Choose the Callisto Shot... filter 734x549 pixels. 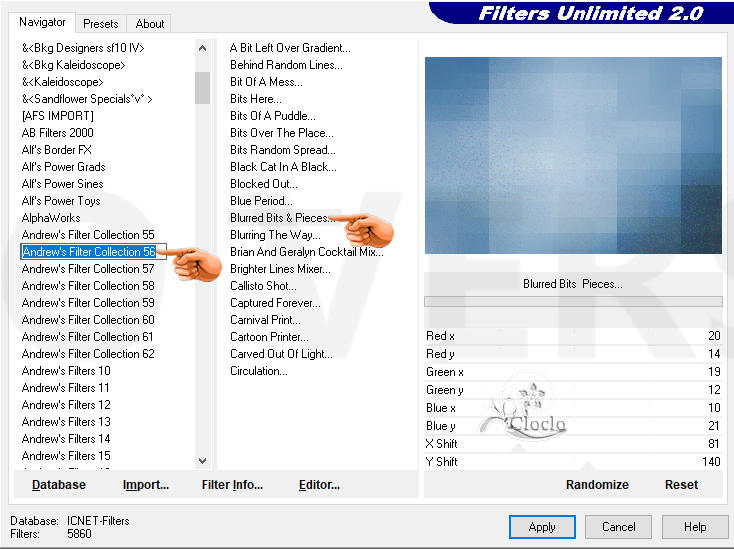(x=263, y=285)
